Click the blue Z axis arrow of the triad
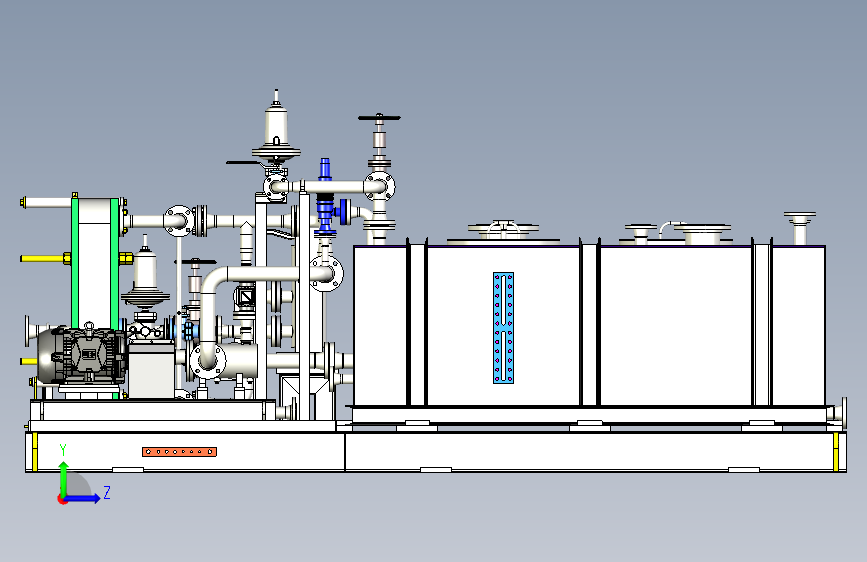867x562 pixels. (x=83, y=498)
